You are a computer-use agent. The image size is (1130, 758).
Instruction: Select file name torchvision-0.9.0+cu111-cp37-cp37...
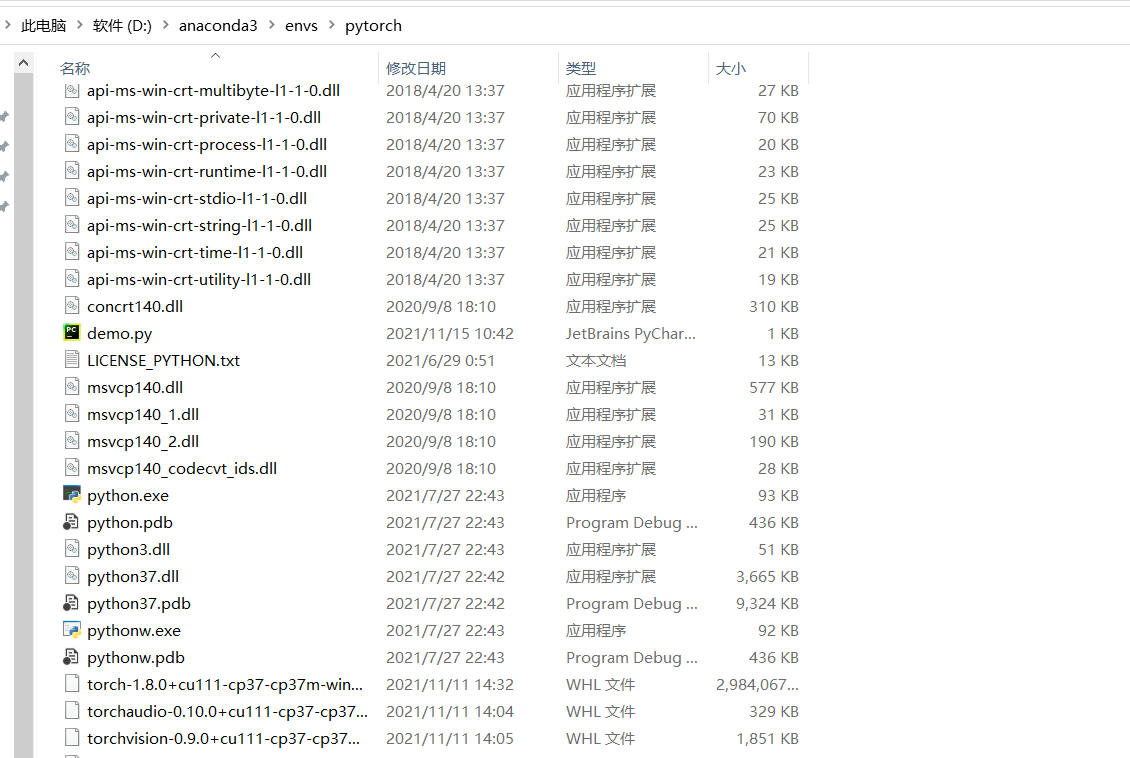(223, 739)
